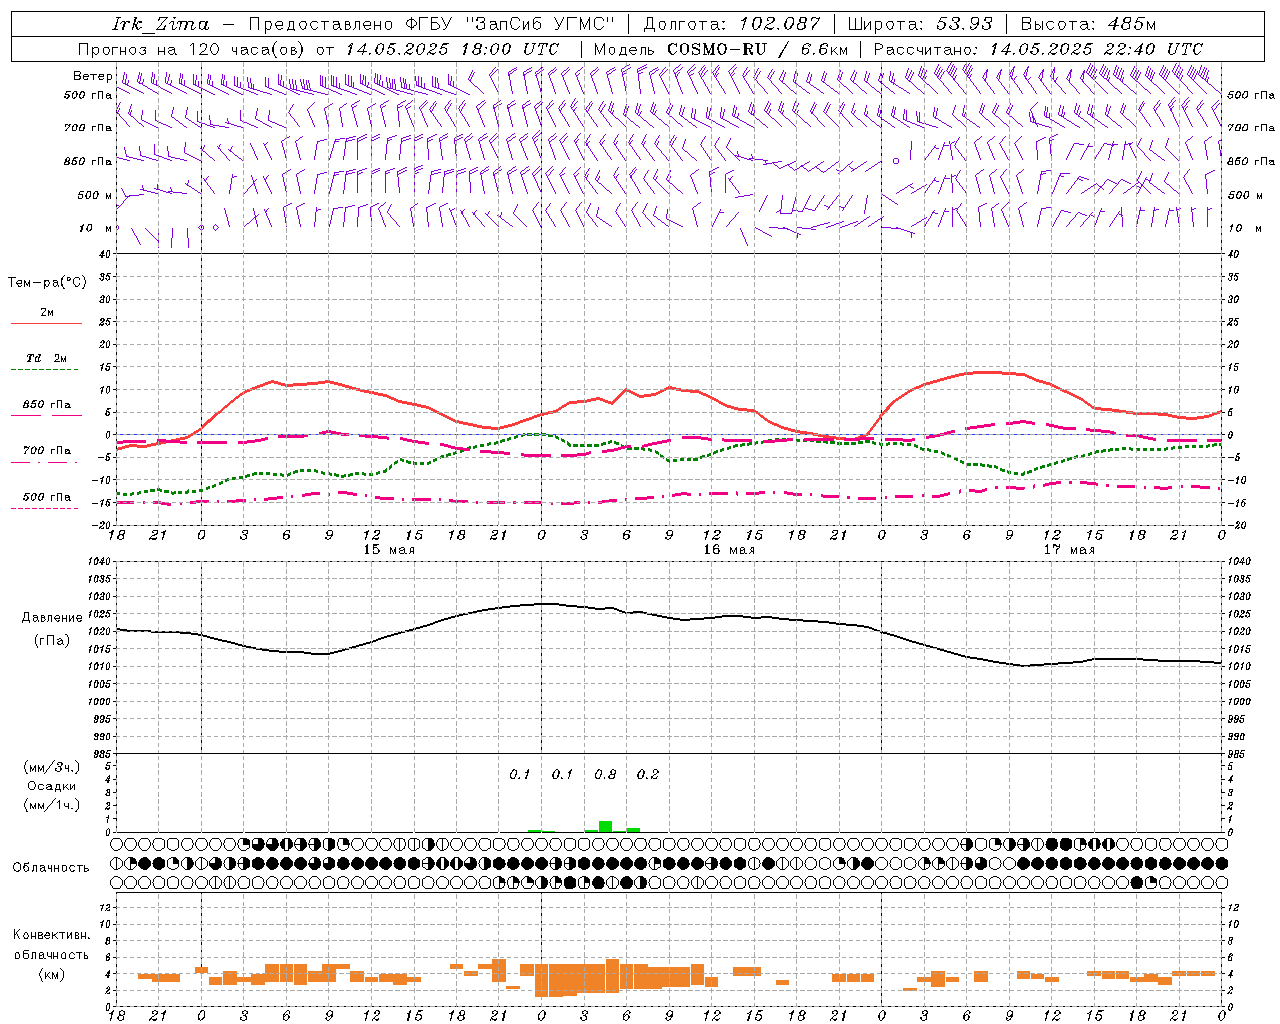Click the (км) convective cloud unit label
The height and width of the screenshot is (1024, 1280).
coord(51,974)
